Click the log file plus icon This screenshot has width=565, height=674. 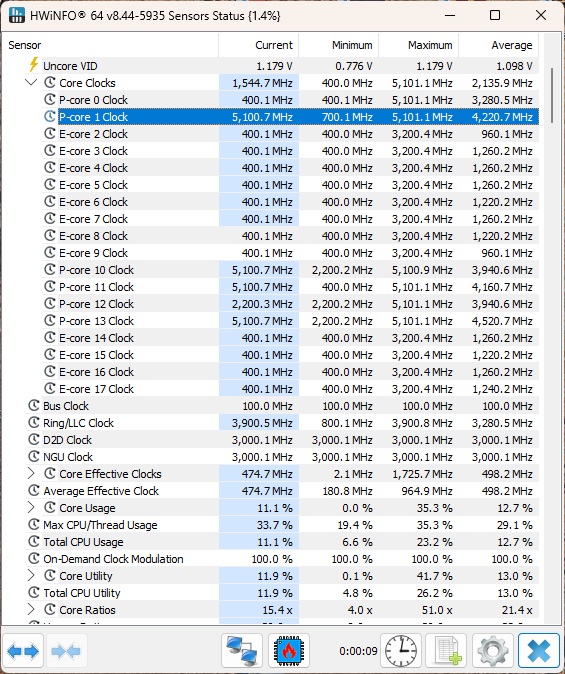447,651
